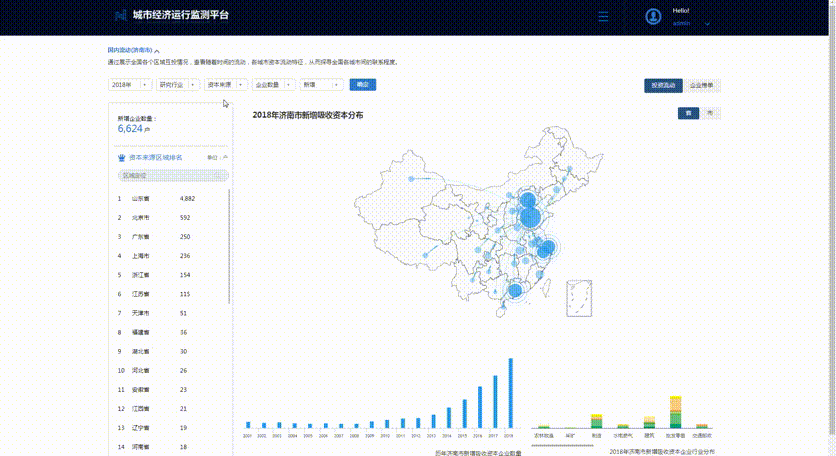Click the 2018 bar in yearly chart
Screen dimensions: 836x456
click(511, 393)
